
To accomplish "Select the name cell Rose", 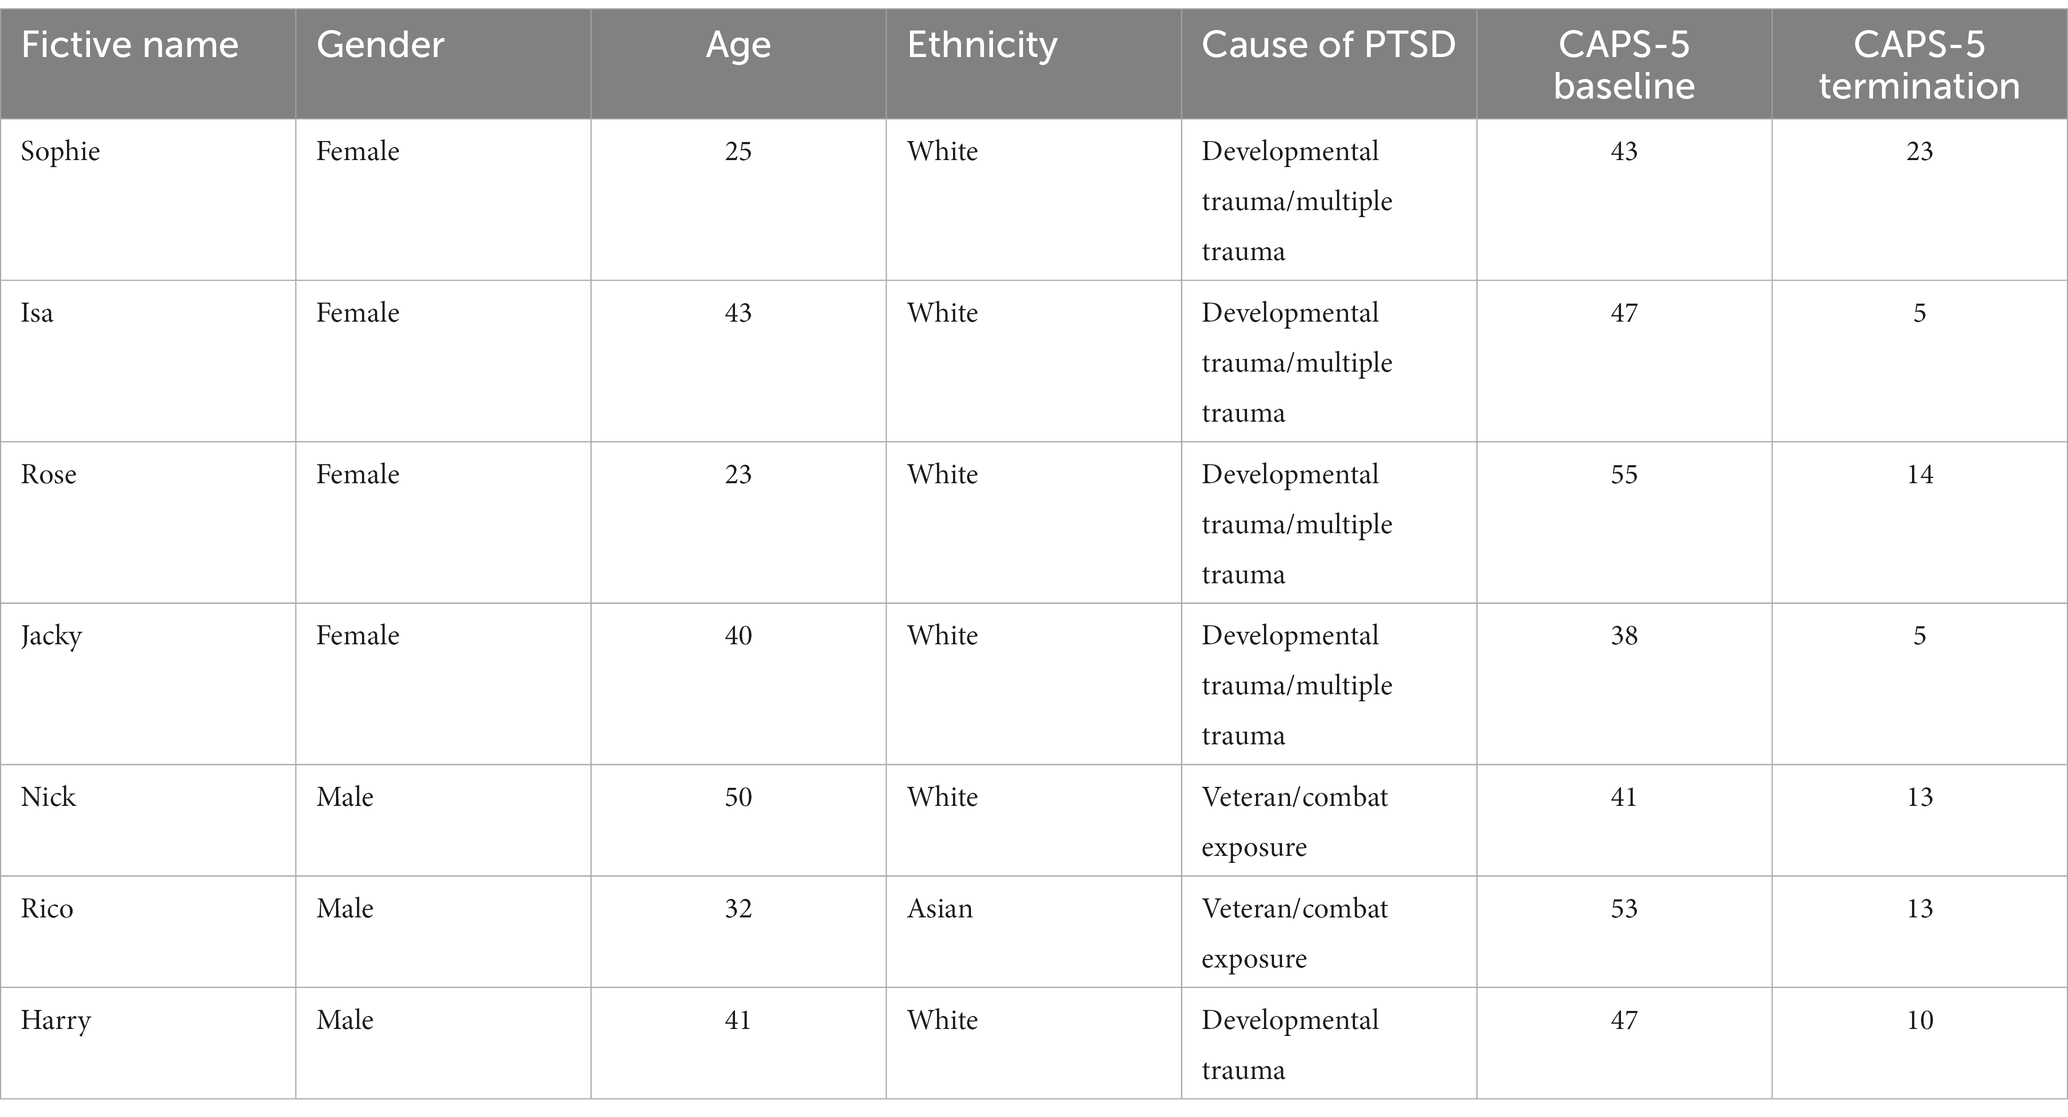I will [x=49, y=474].
